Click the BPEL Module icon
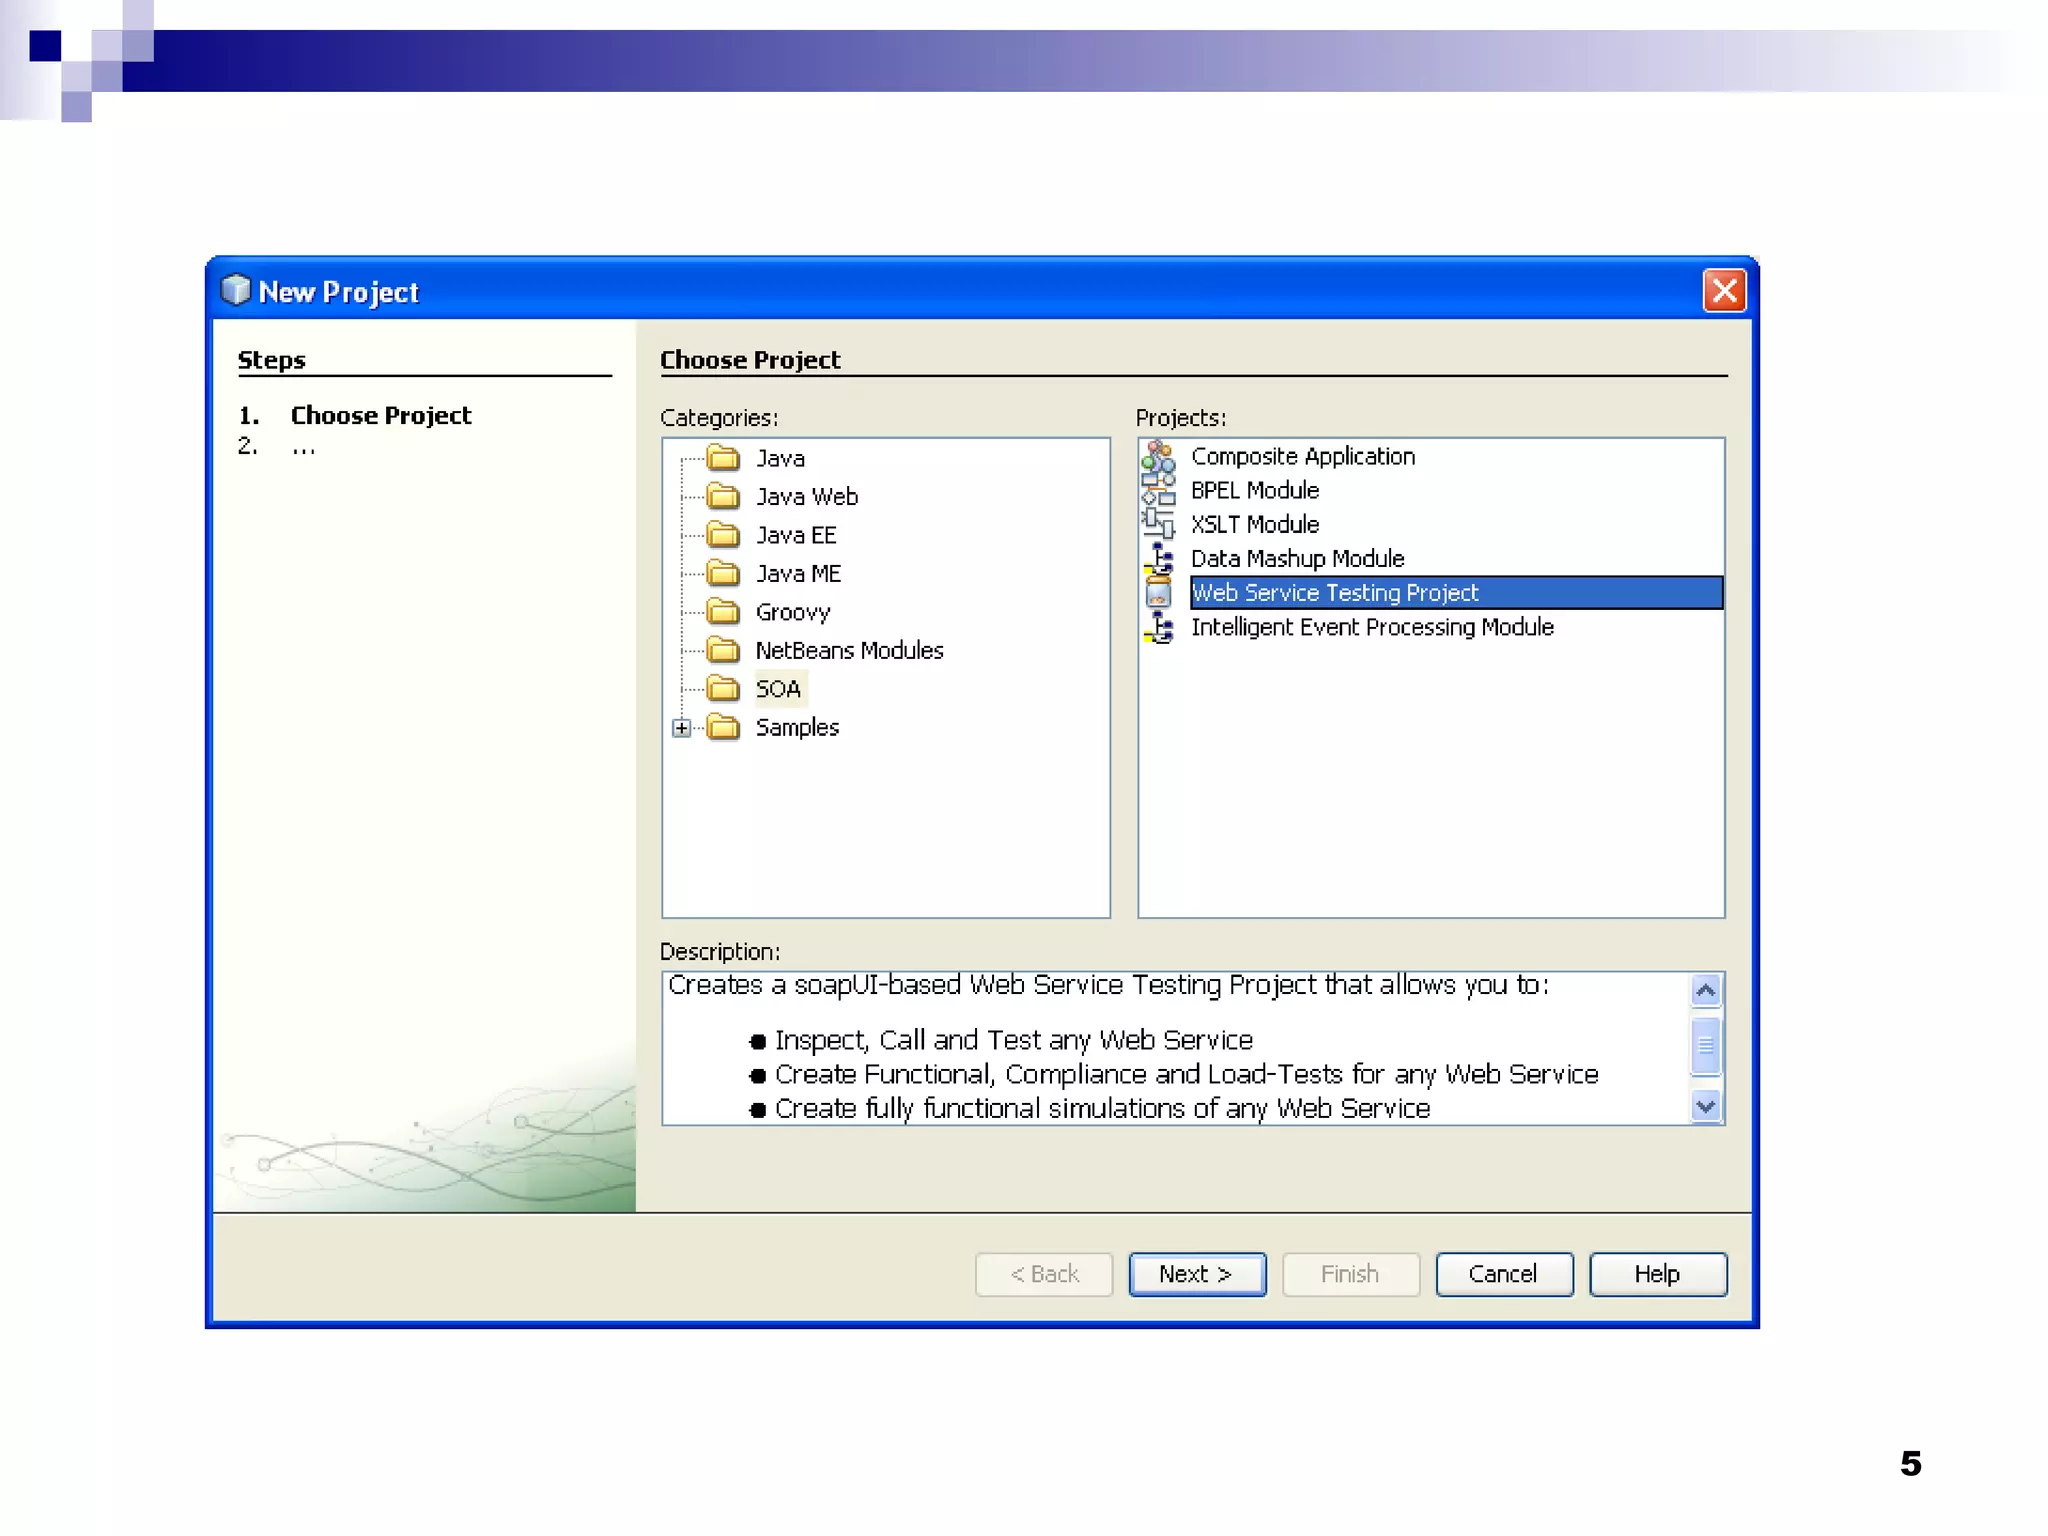2048x1536 pixels. click(x=1158, y=491)
